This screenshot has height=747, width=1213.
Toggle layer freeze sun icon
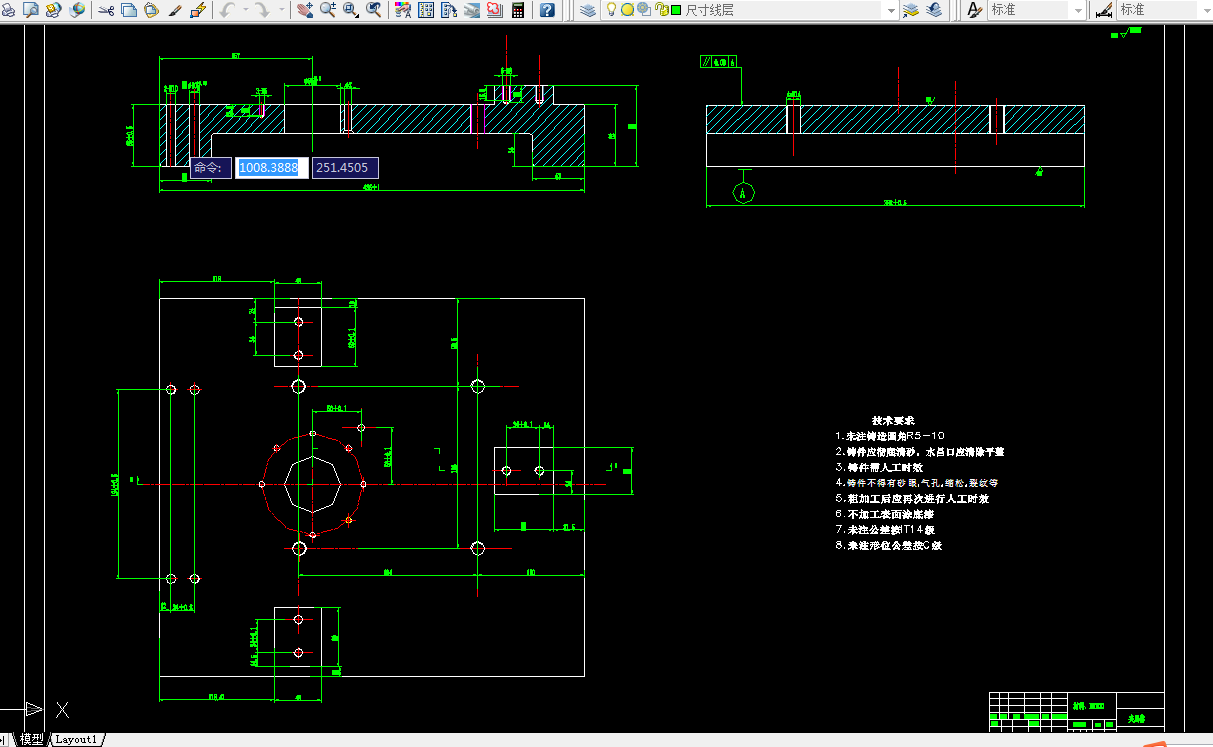point(627,9)
